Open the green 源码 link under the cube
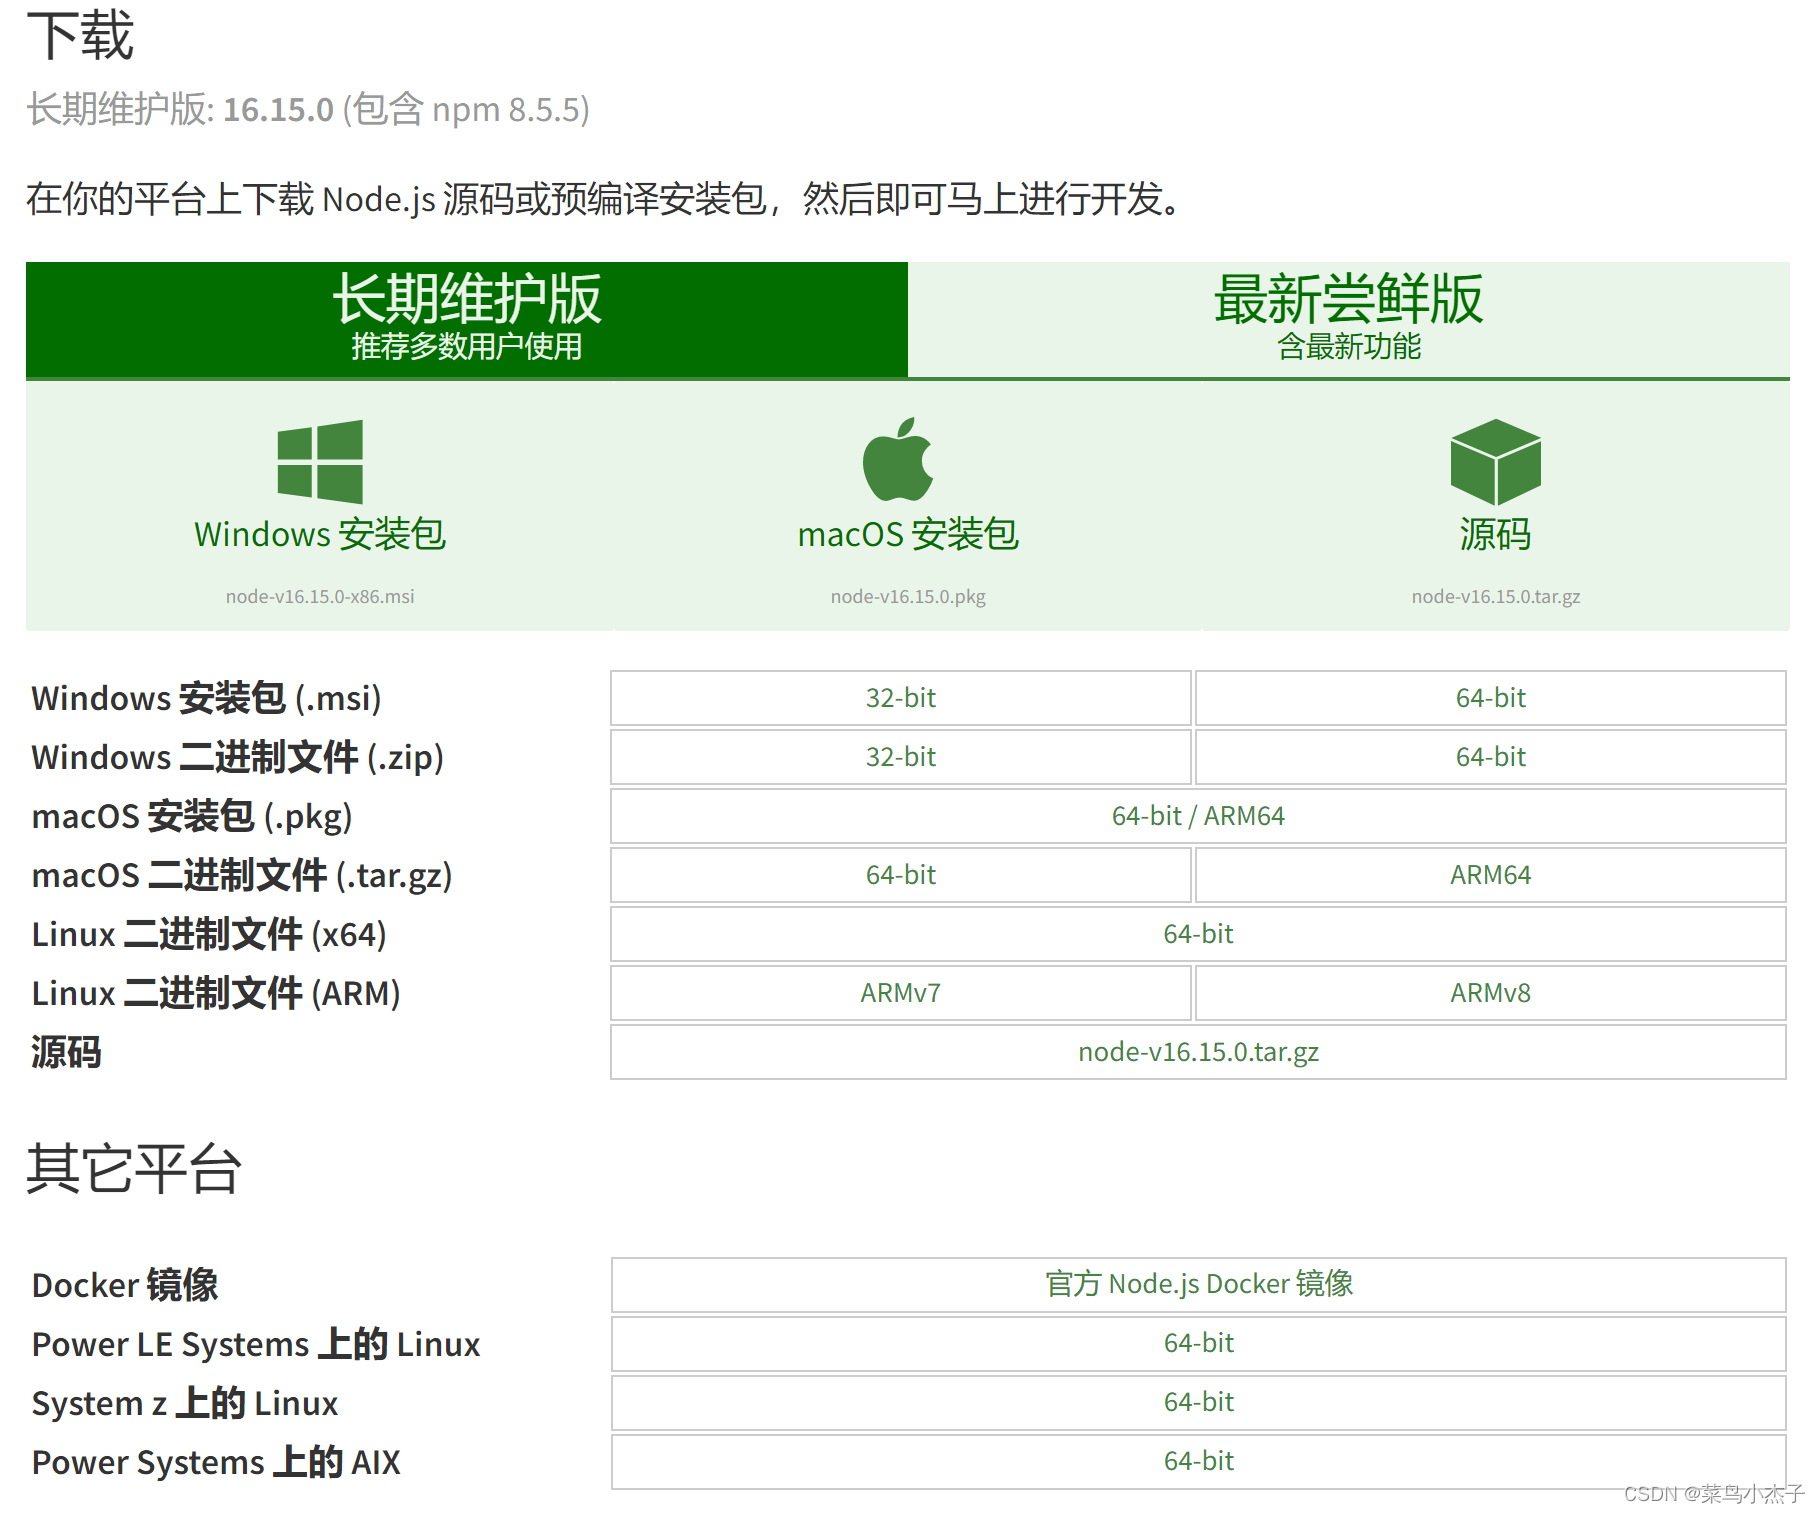Screen dimensions: 1820x1514 point(1496,535)
